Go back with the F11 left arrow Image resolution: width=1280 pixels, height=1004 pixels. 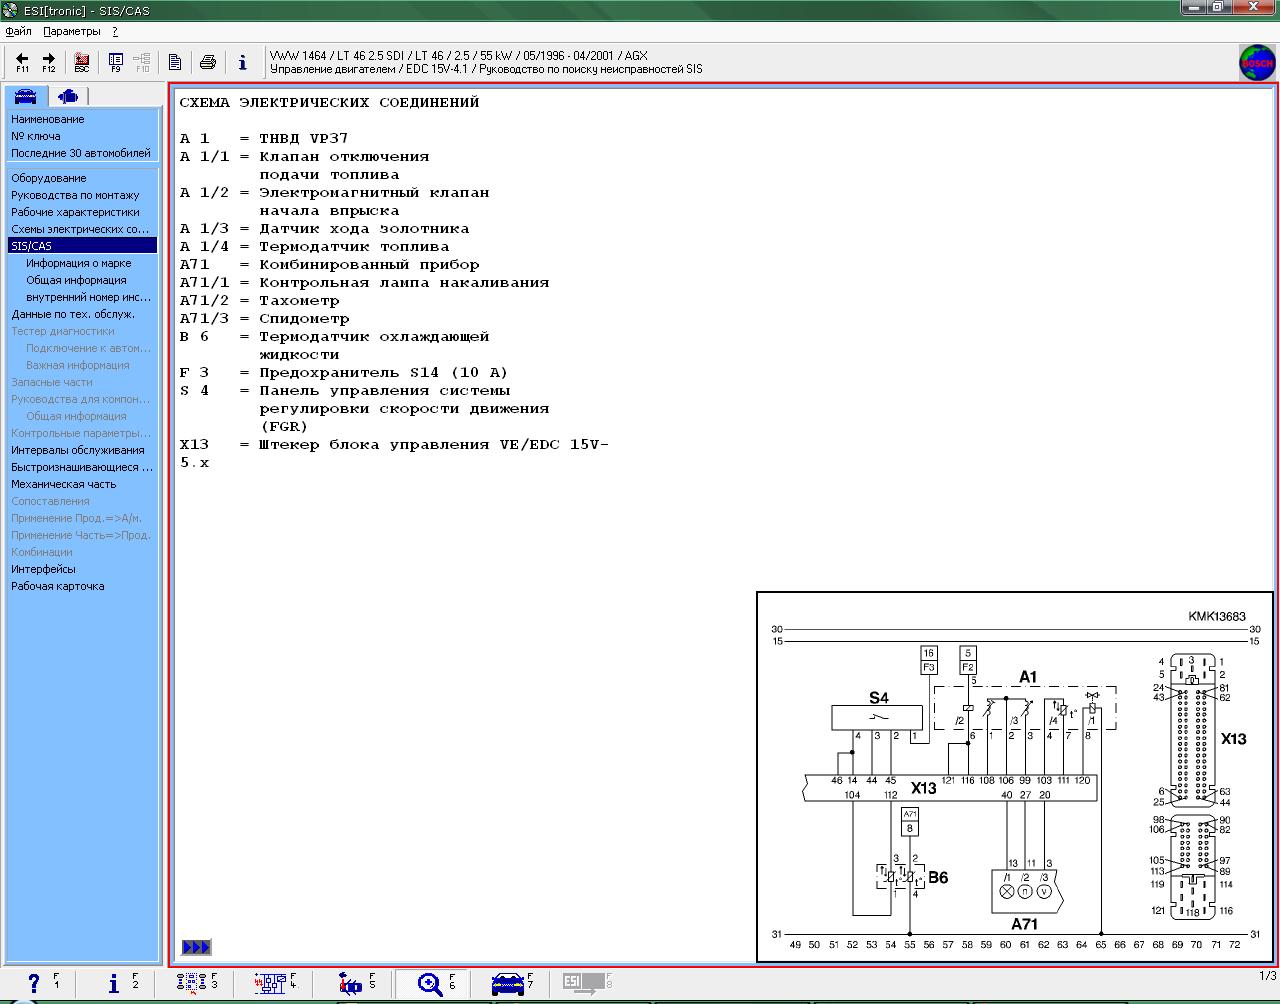coord(22,62)
